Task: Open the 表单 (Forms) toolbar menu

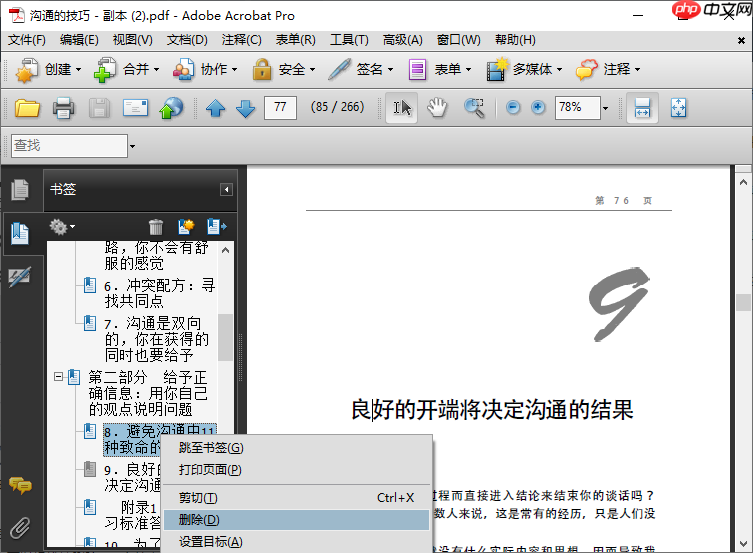Action: (439, 70)
